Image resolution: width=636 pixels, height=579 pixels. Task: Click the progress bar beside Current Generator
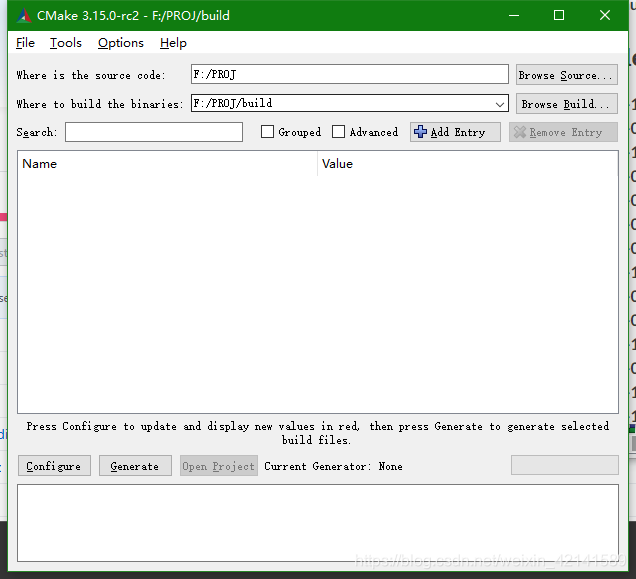(x=565, y=465)
